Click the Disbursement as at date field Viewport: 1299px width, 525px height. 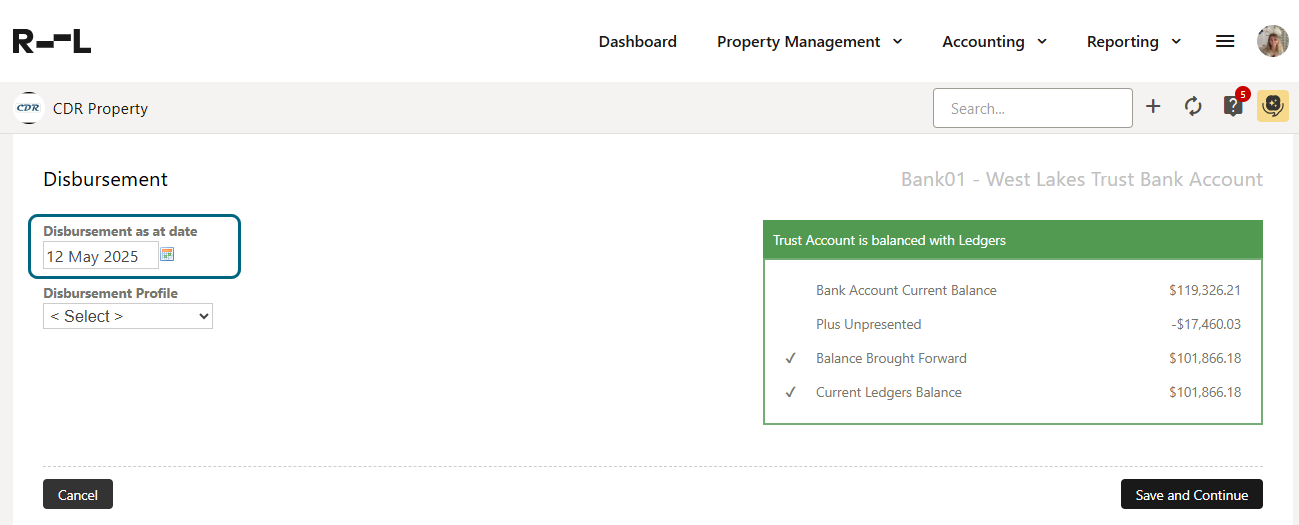point(101,256)
